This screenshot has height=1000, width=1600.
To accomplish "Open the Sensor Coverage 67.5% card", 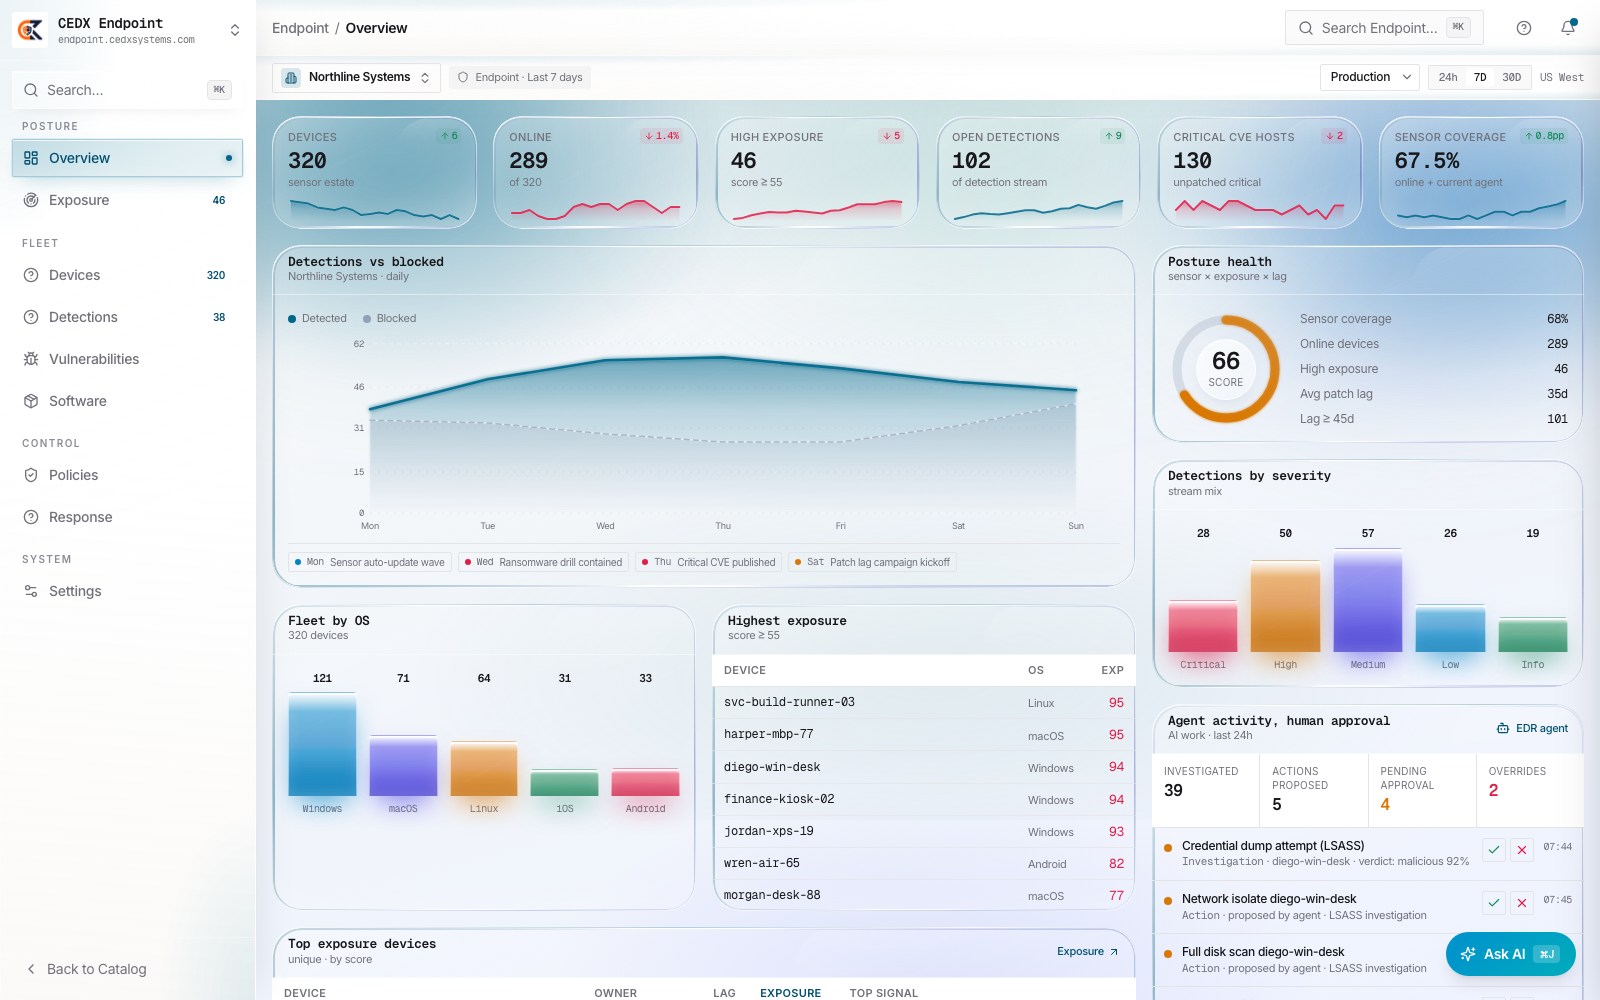I will point(1481,173).
